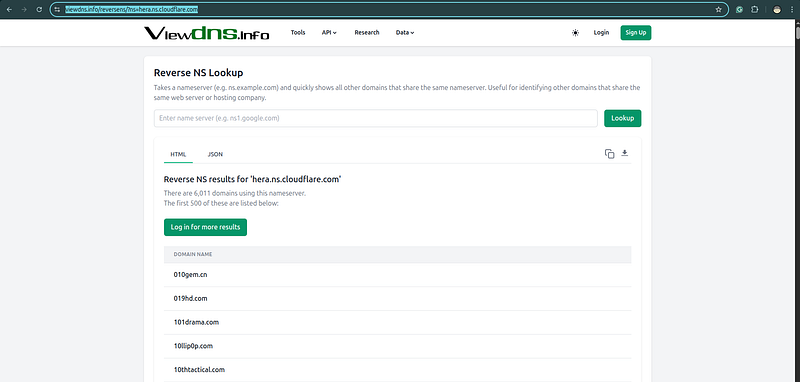Open the browser extensions puzzle icon
This screenshot has width=800, height=382.
click(755, 9)
